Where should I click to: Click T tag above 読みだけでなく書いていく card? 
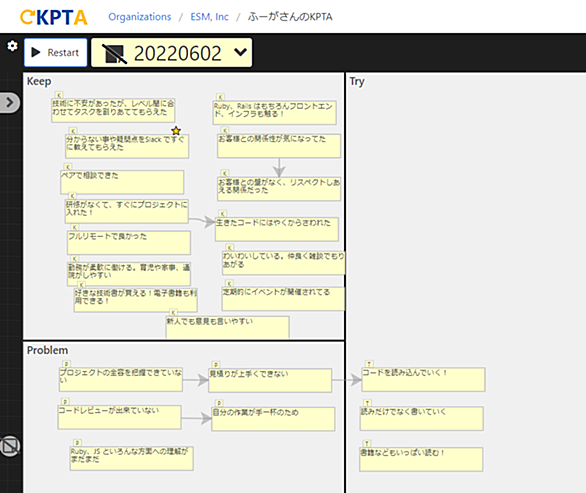coord(367,403)
